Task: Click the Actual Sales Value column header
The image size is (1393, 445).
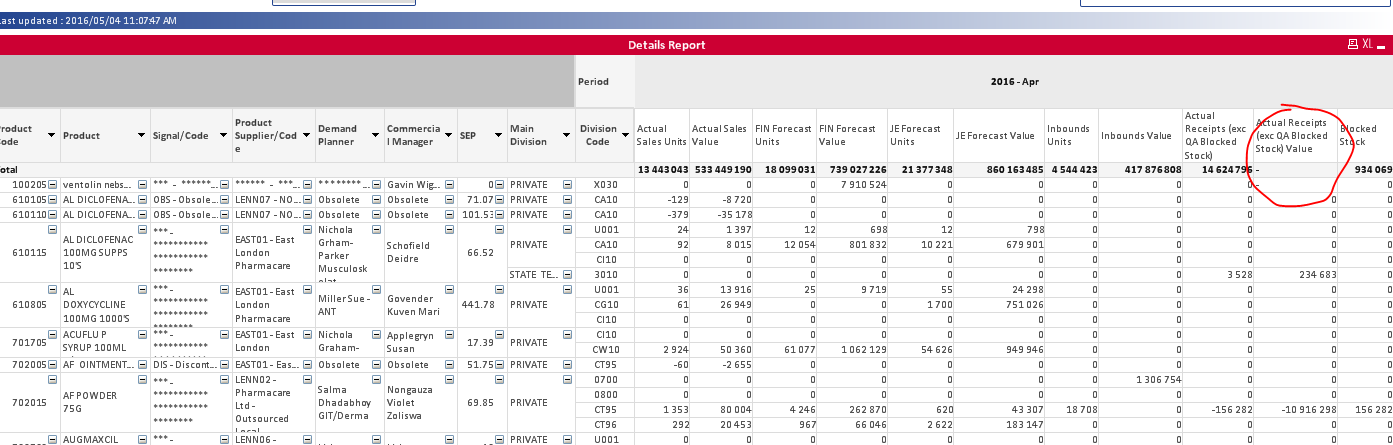Action: coord(721,135)
